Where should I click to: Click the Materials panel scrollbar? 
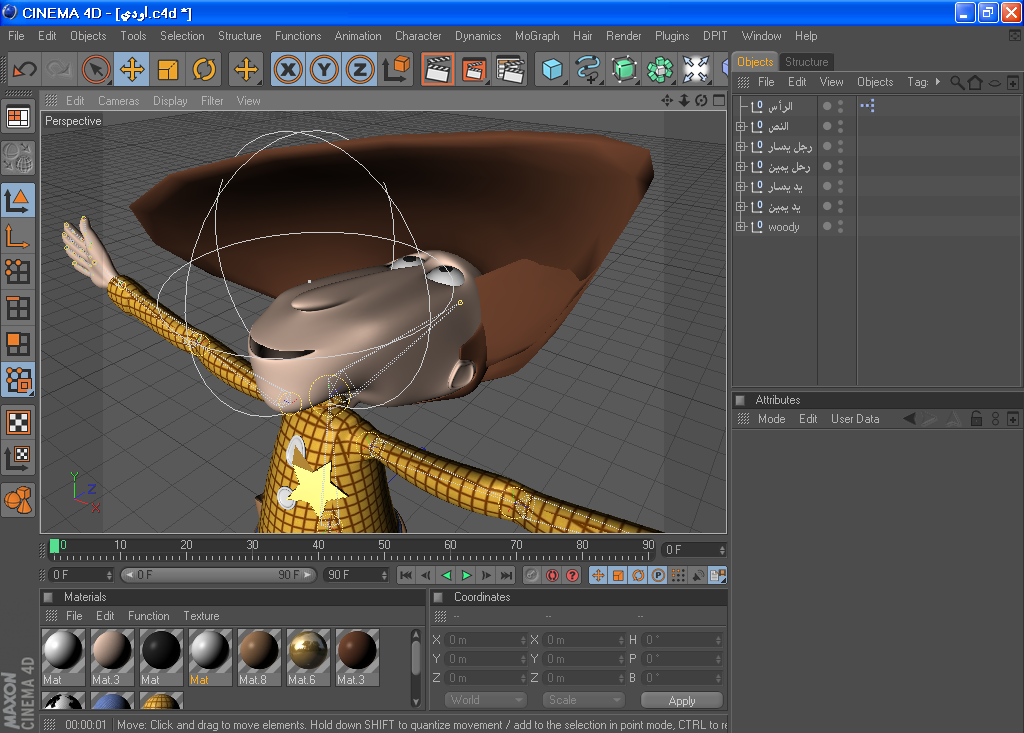click(416, 668)
